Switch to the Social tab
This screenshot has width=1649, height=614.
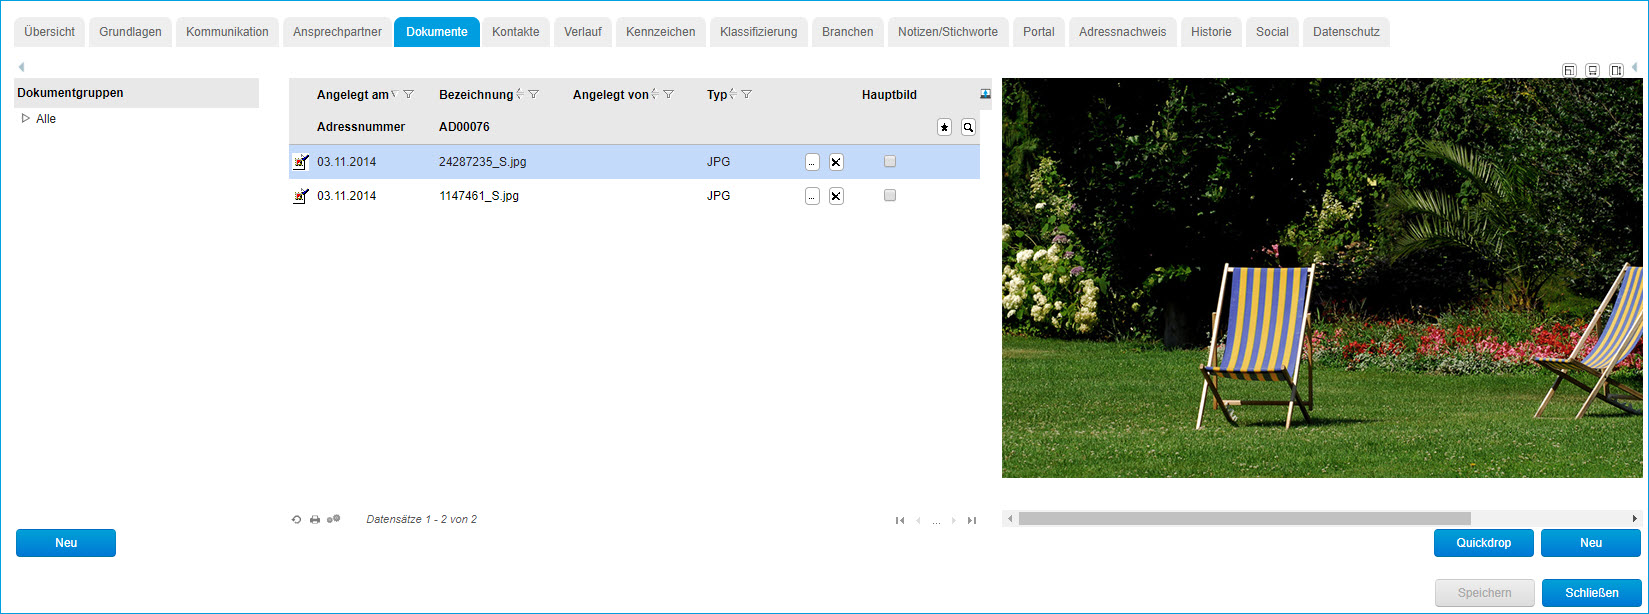1273,32
